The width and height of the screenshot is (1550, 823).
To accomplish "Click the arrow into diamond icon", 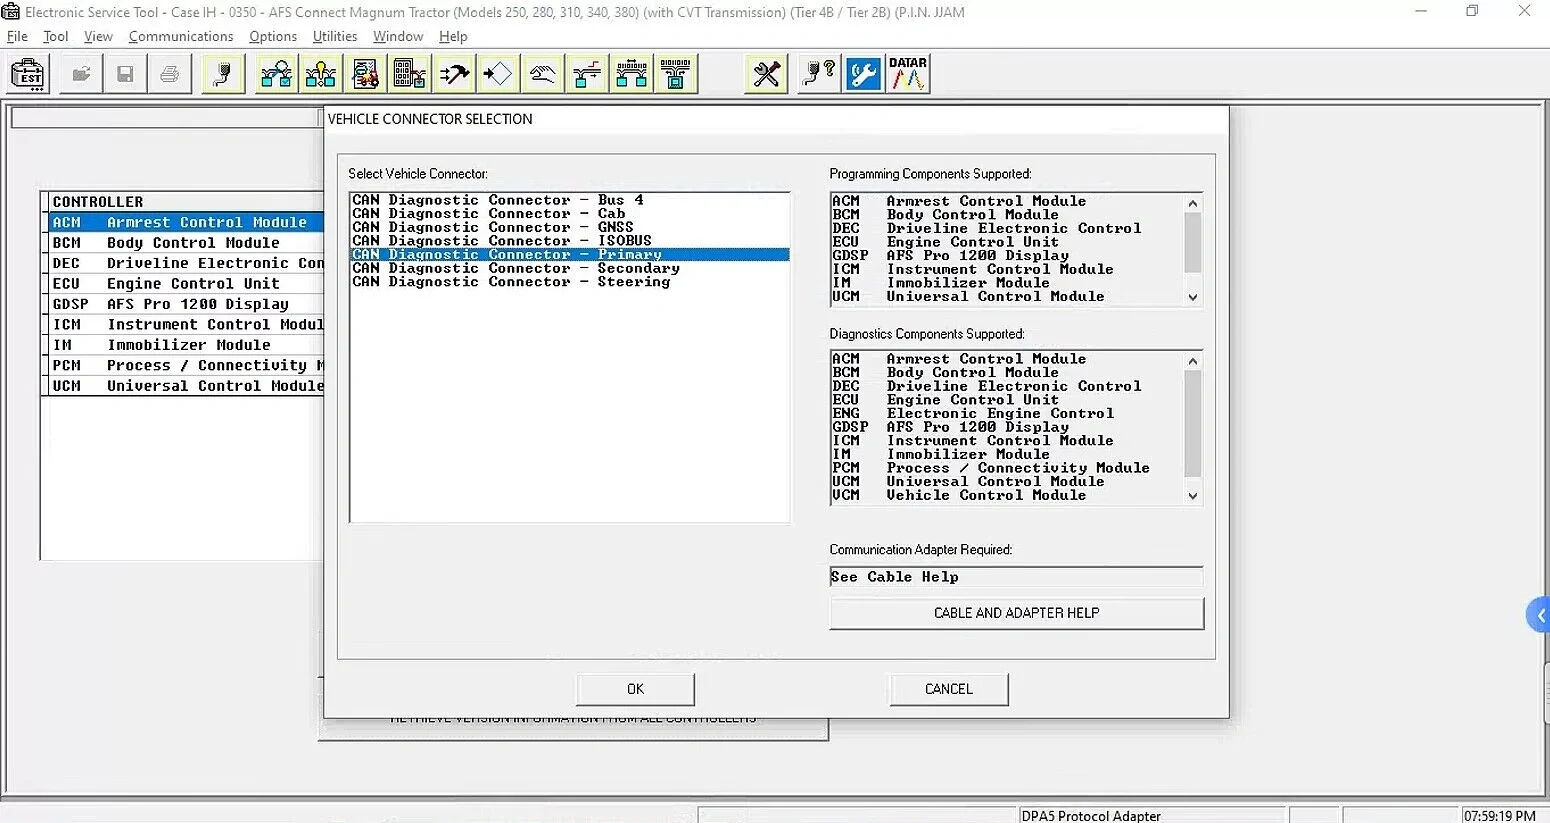I will click(497, 75).
